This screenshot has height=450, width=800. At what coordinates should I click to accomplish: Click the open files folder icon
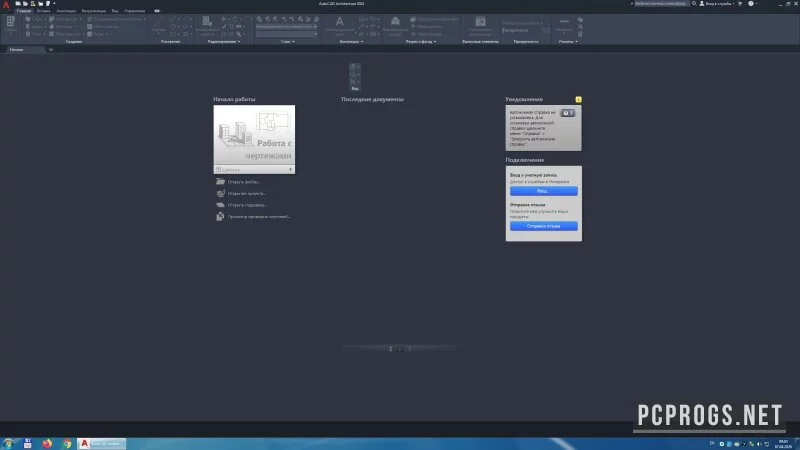click(x=220, y=181)
